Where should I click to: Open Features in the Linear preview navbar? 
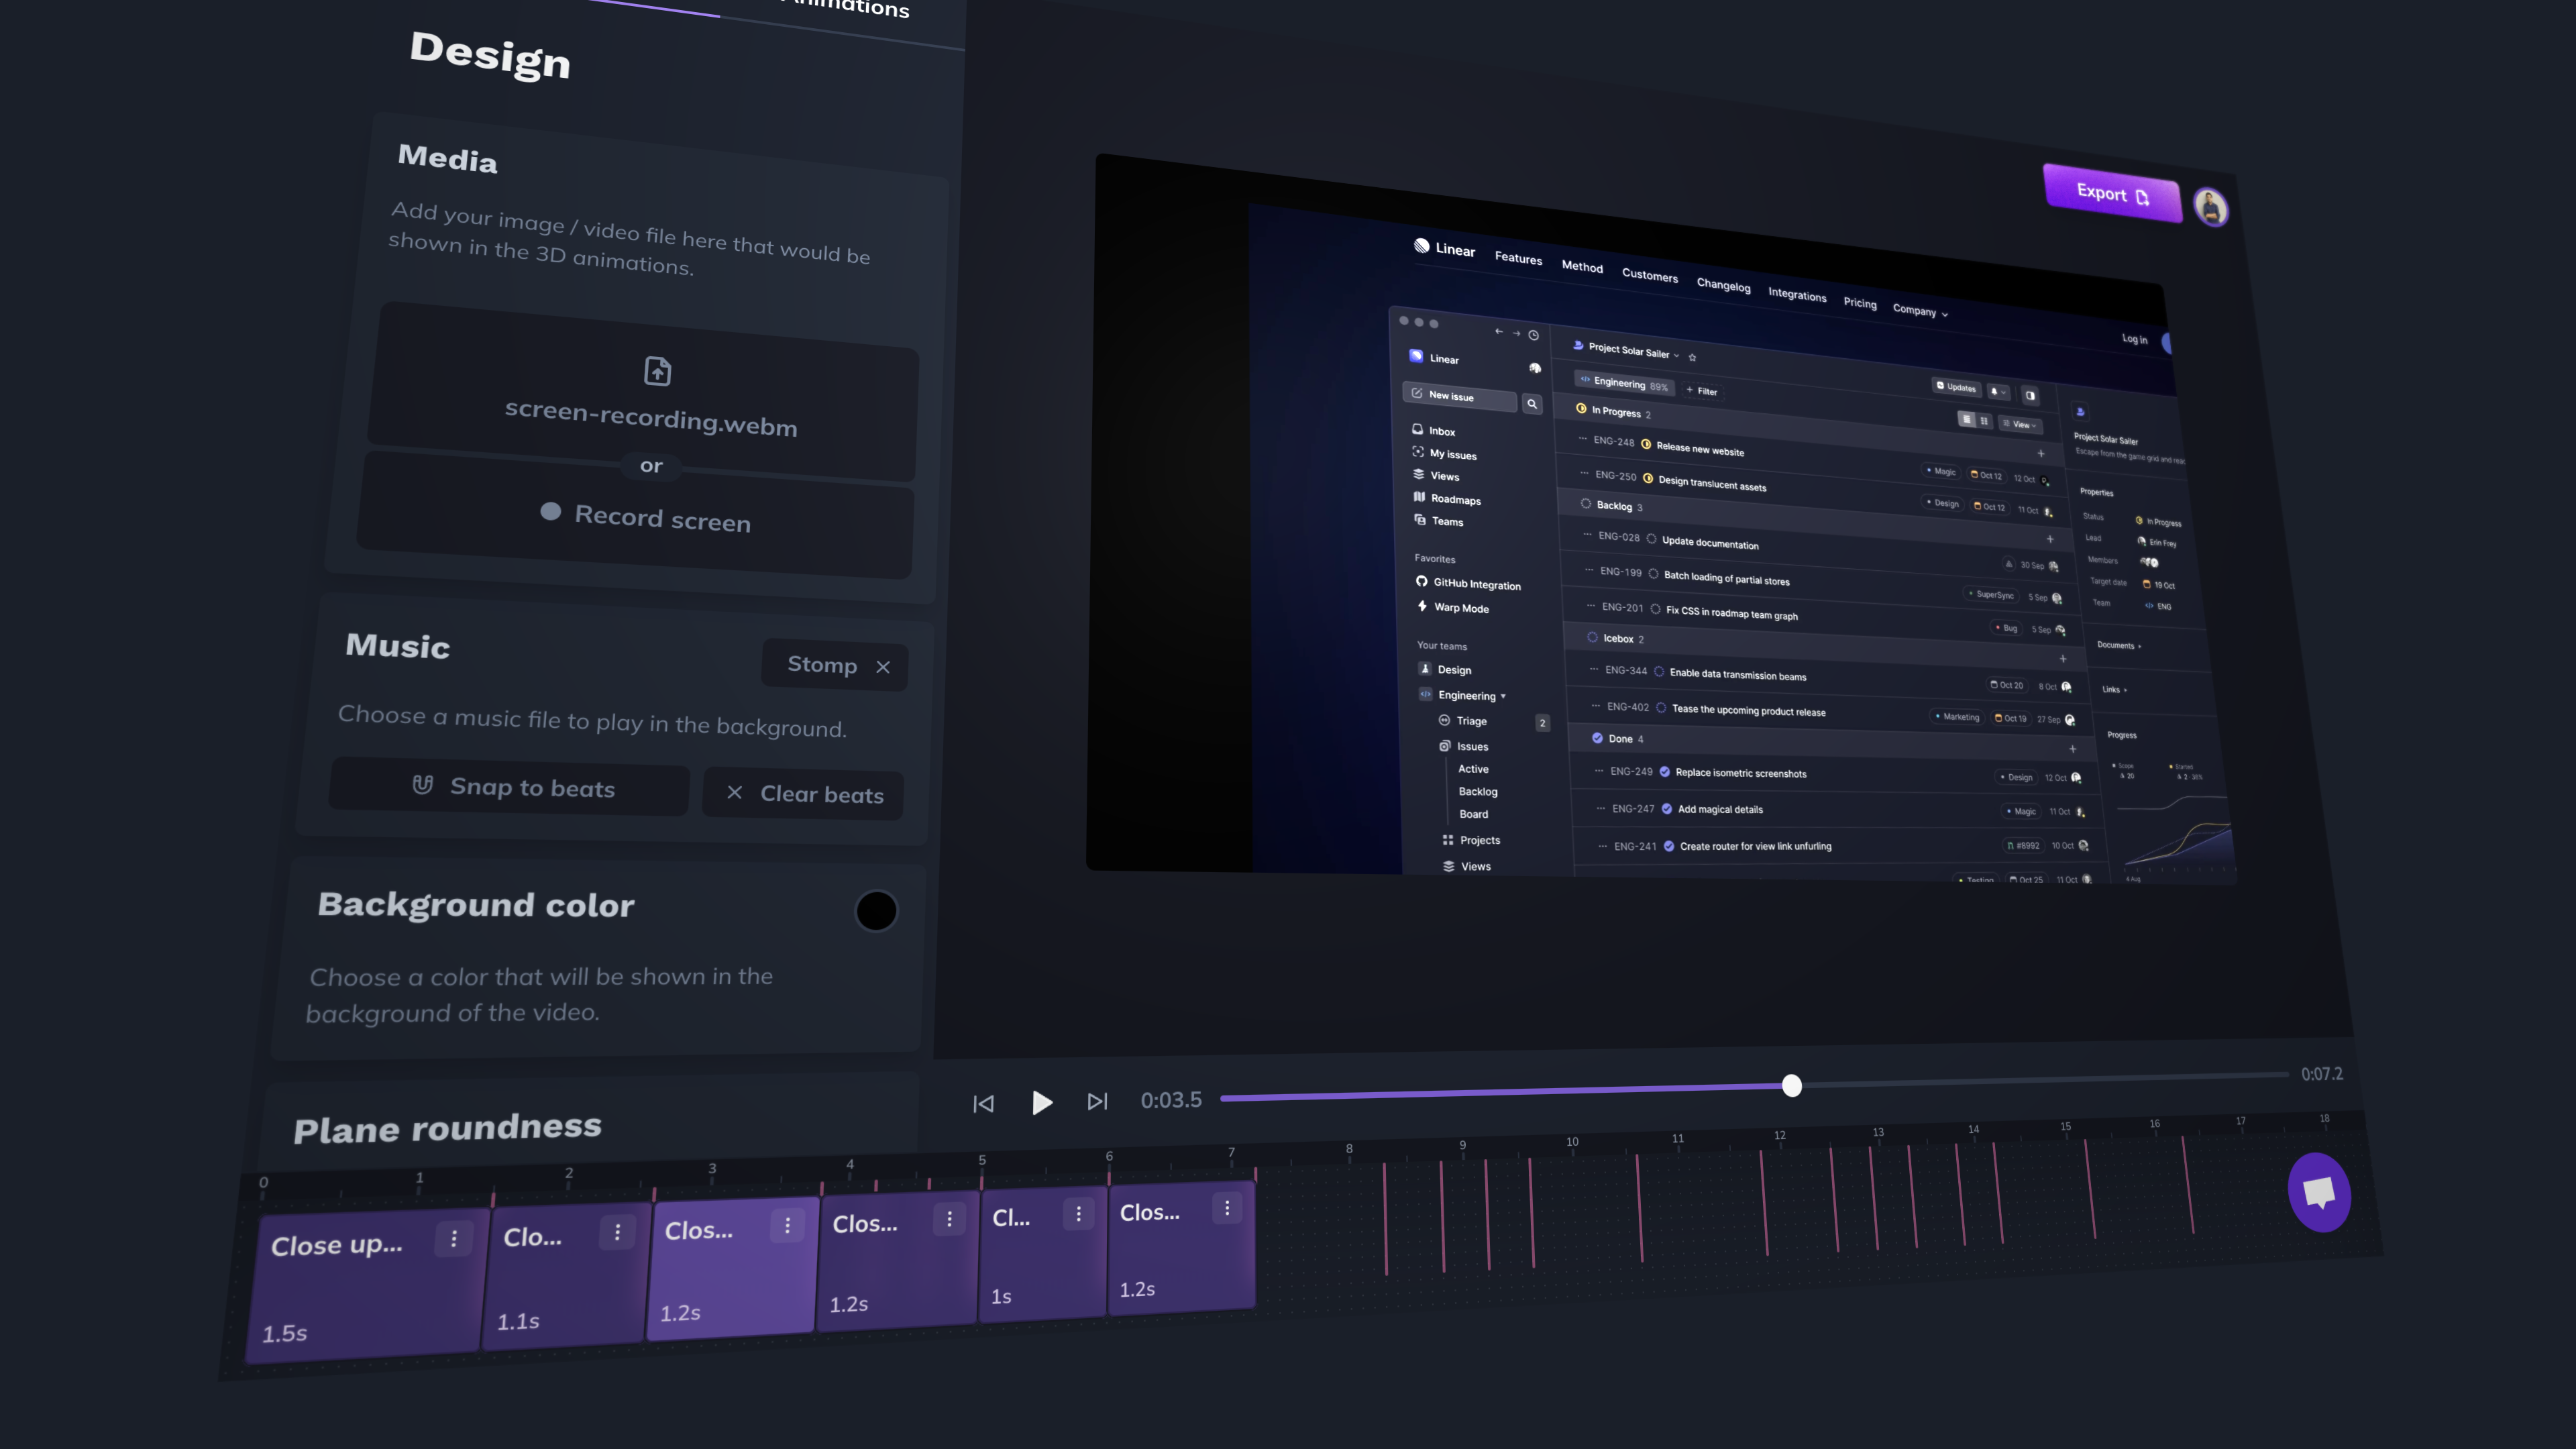[x=1518, y=258]
